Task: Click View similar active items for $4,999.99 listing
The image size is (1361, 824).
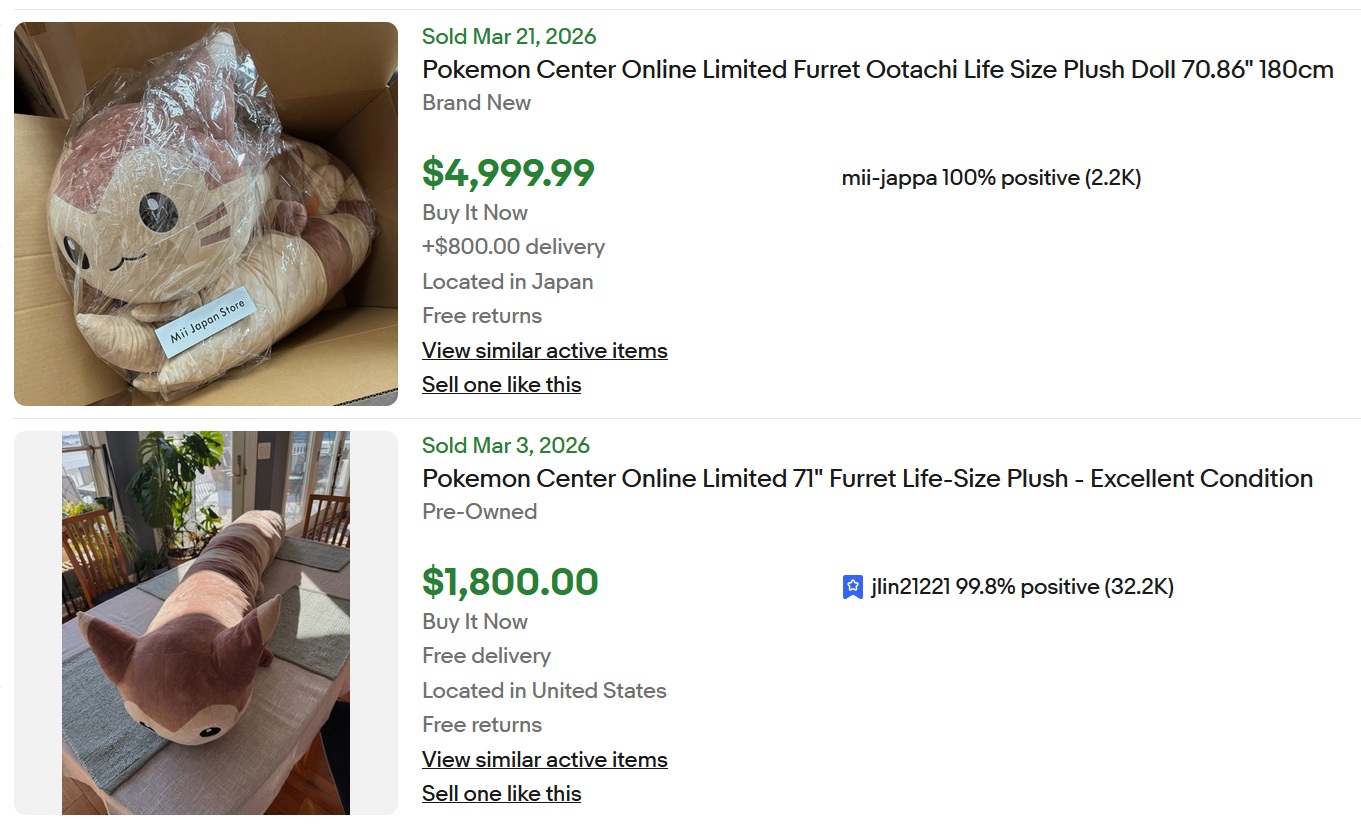Action: (544, 351)
